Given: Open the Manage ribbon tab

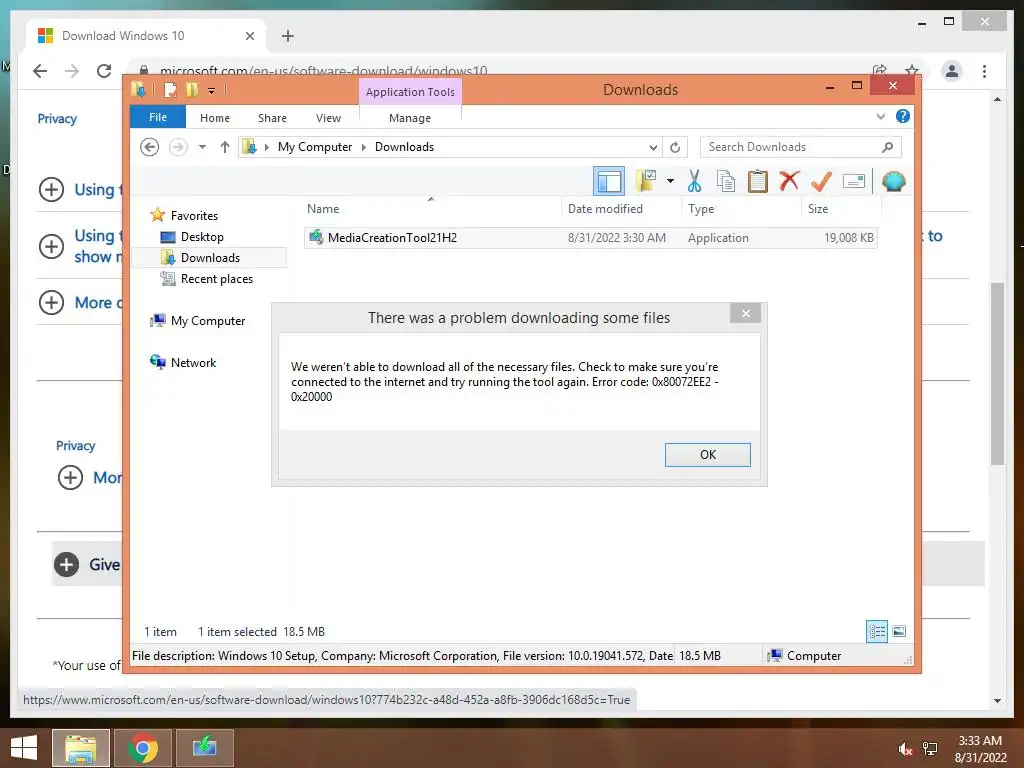Looking at the screenshot, I should (x=409, y=118).
